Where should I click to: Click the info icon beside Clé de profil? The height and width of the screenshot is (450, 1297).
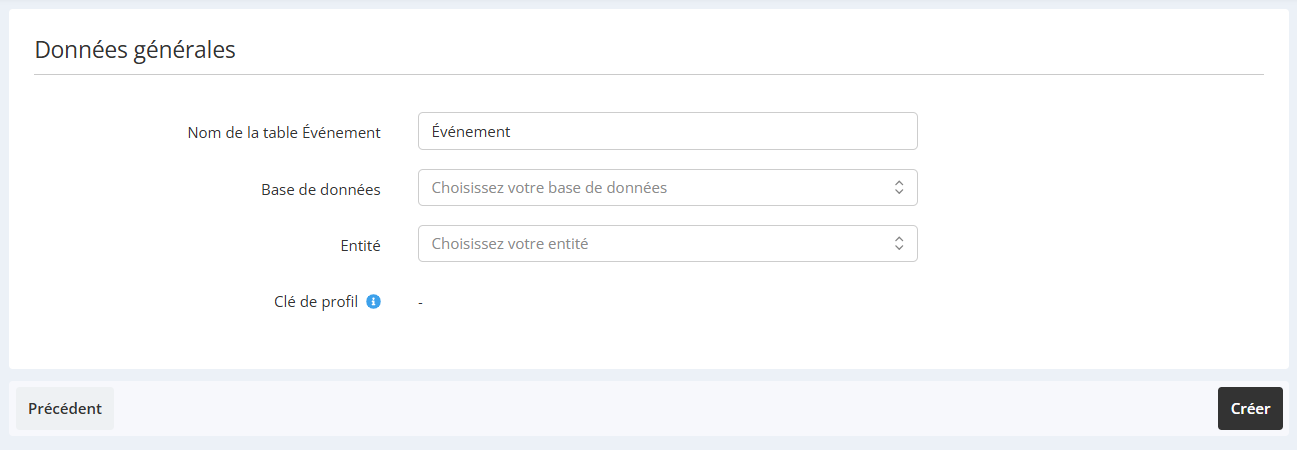(373, 301)
